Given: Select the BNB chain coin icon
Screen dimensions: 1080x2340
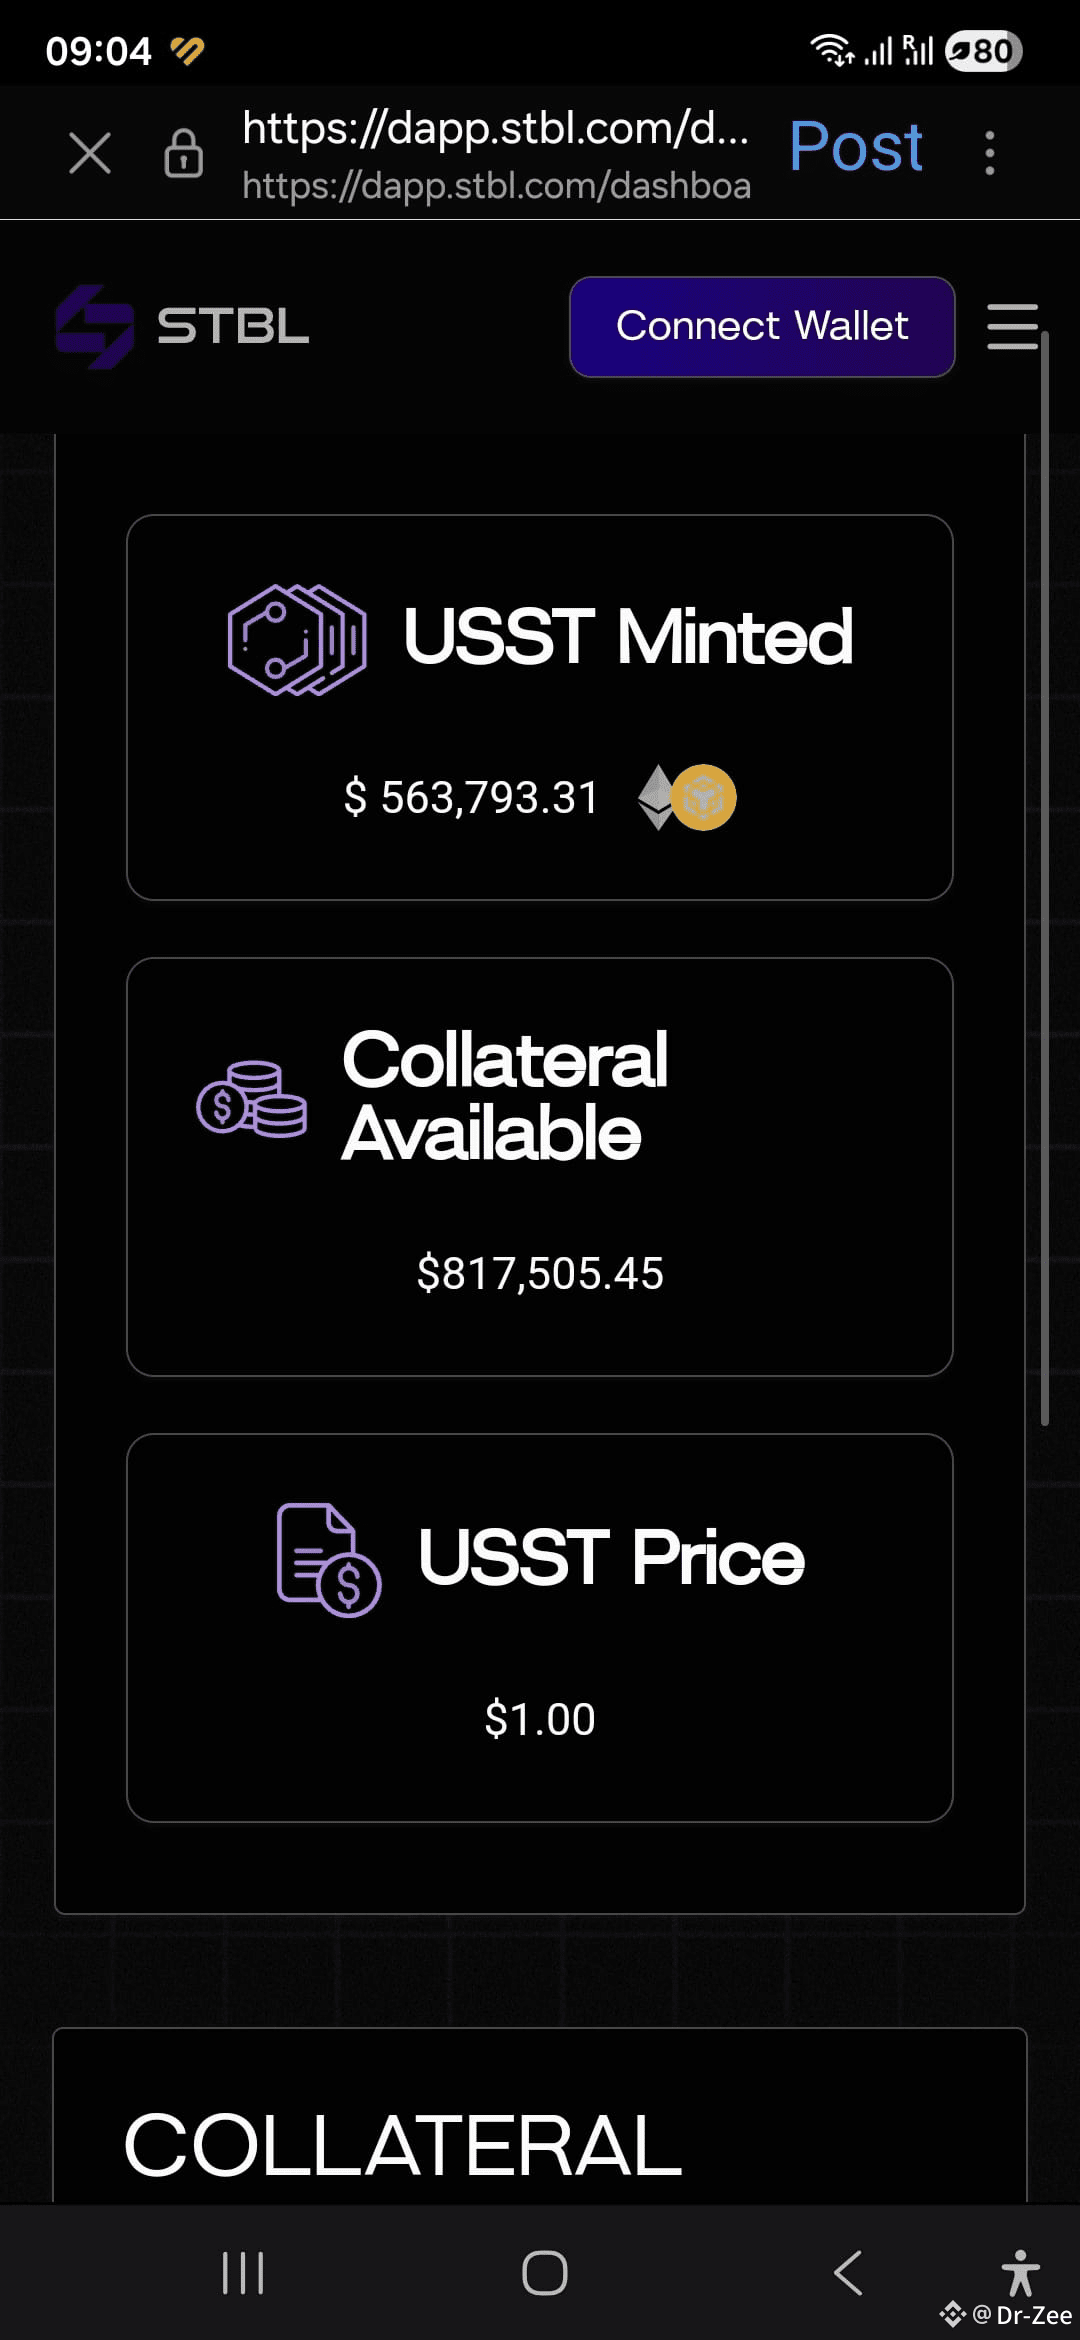Looking at the screenshot, I should point(703,797).
